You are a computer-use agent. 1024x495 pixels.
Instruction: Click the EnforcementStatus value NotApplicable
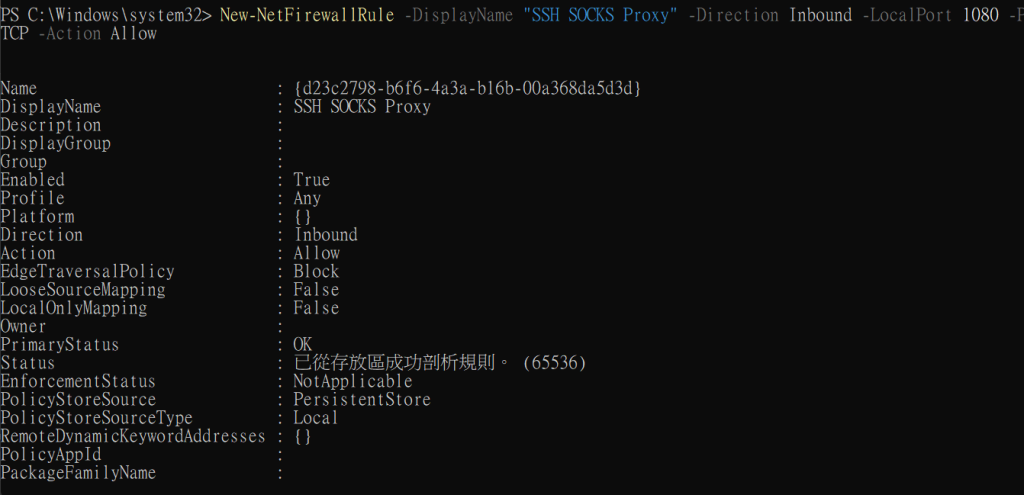(353, 381)
